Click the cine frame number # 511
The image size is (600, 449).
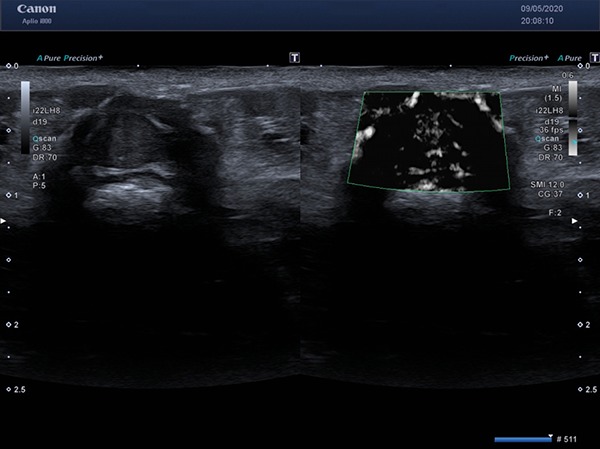coord(566,439)
